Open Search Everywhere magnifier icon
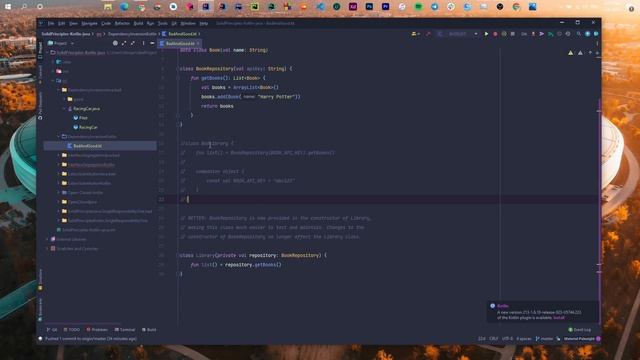 [579, 34]
